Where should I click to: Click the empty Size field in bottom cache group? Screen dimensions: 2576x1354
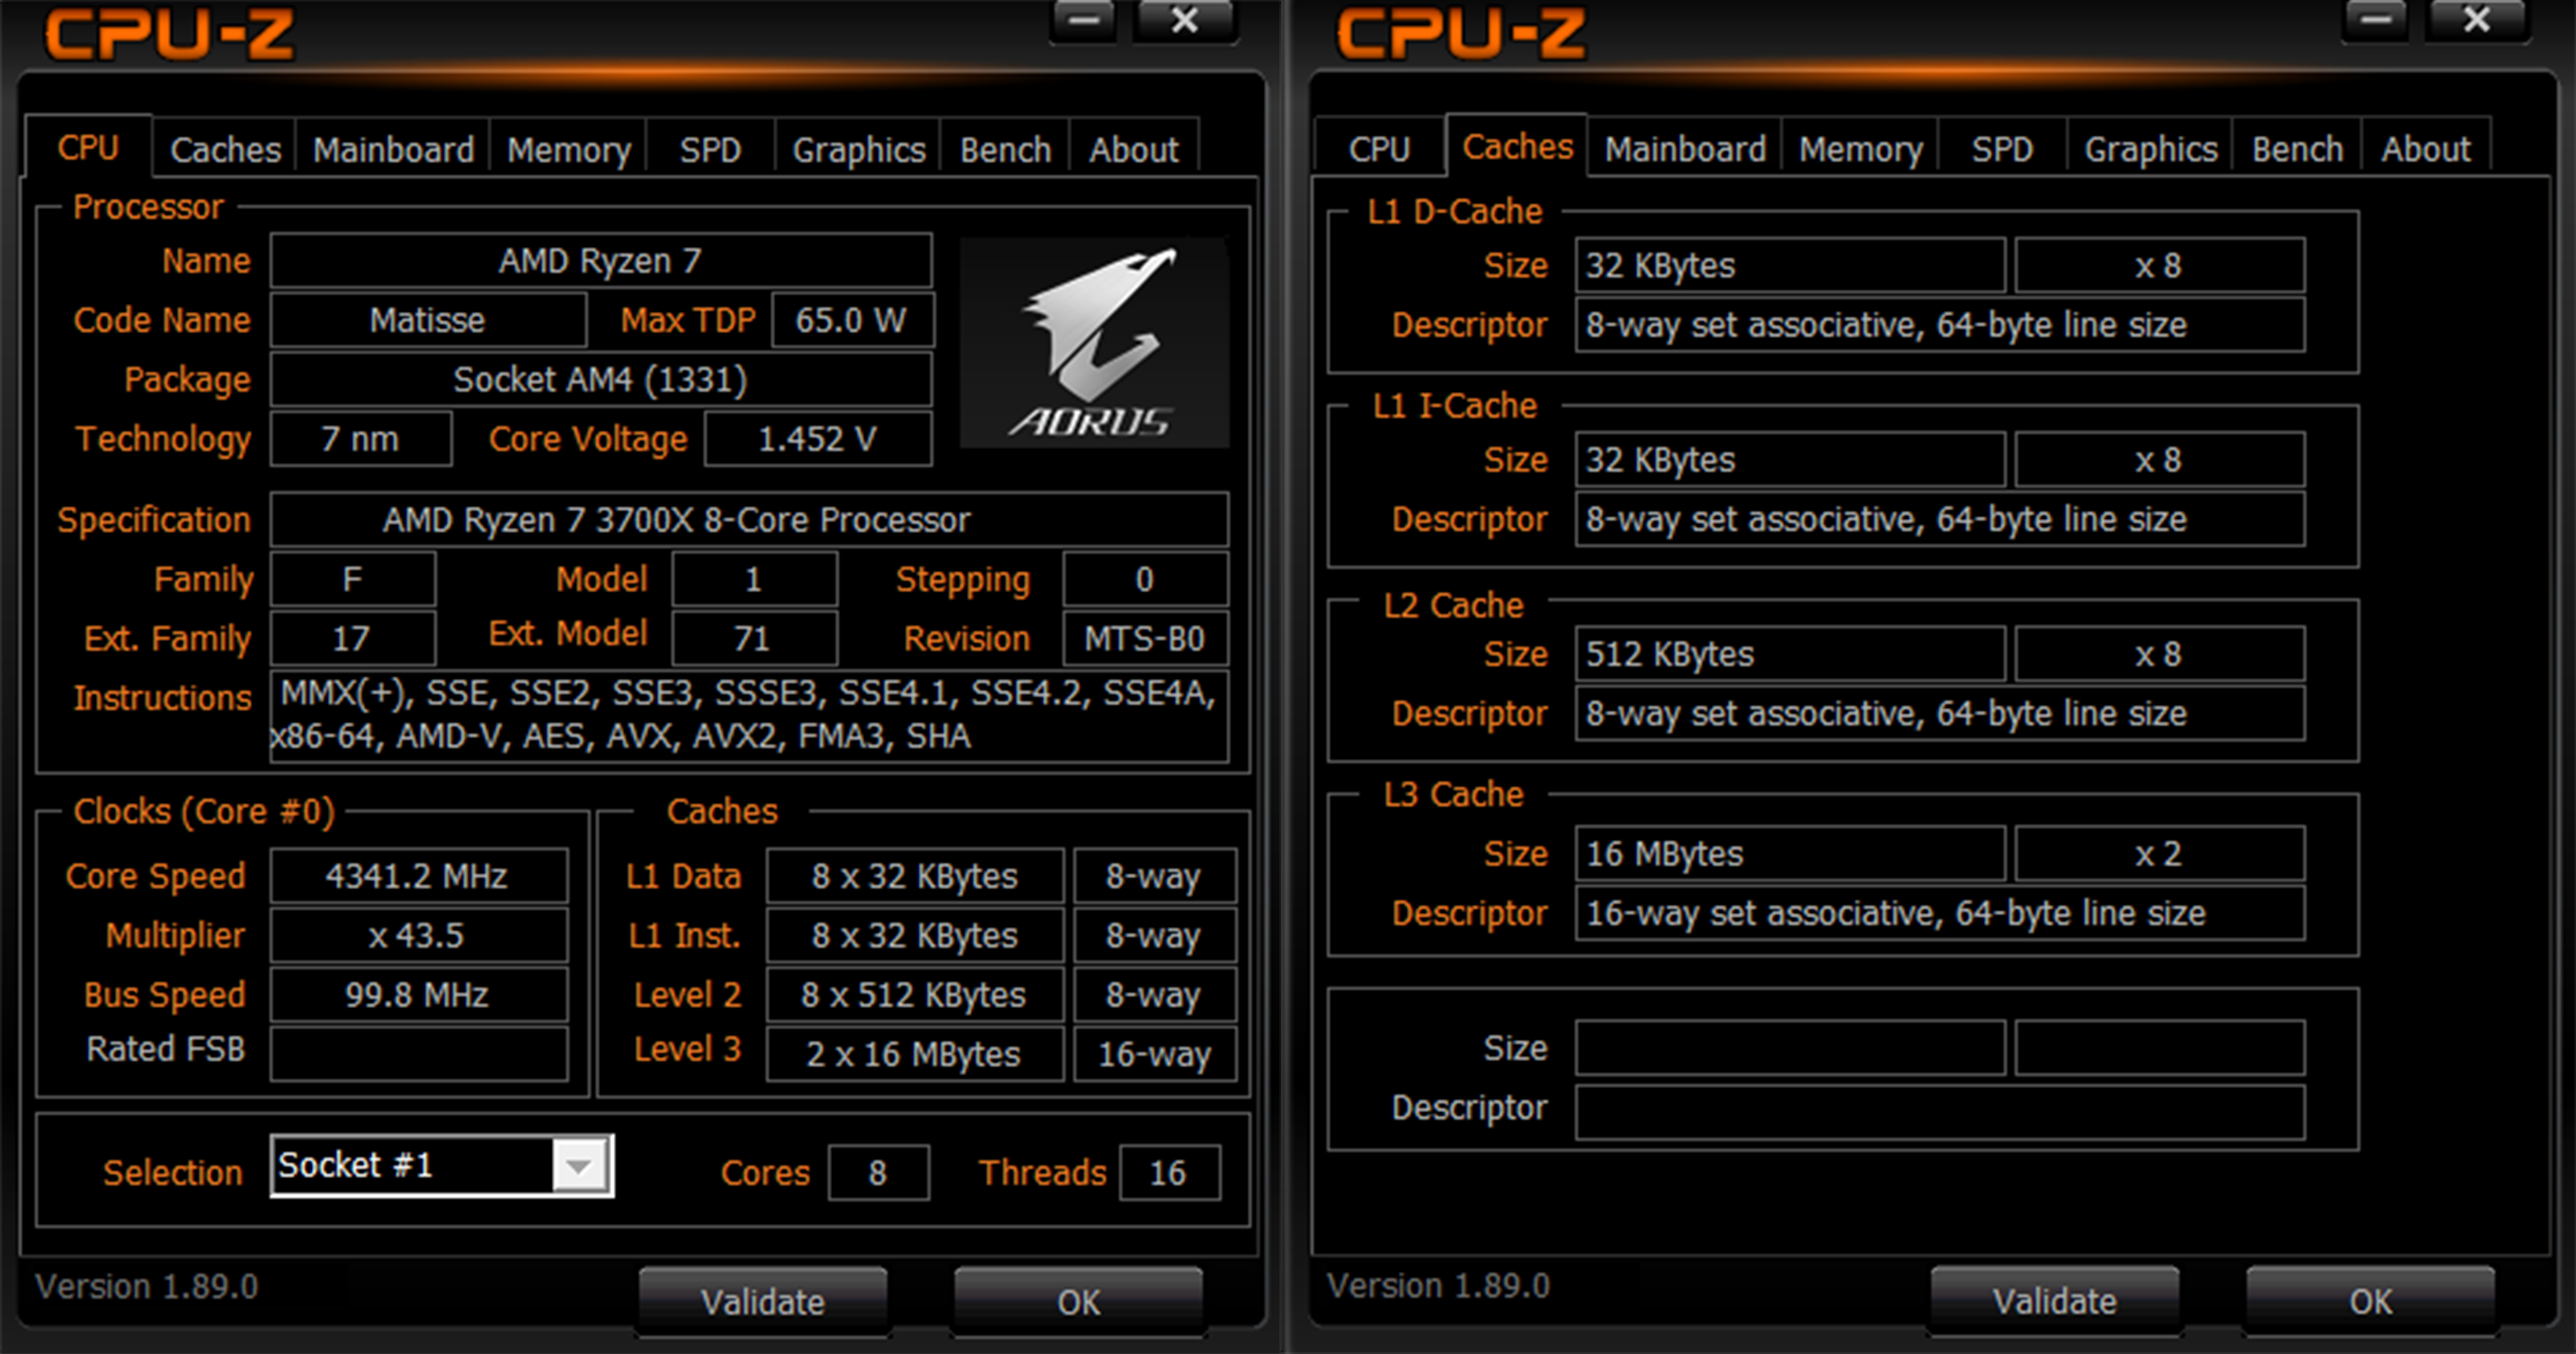point(1790,1047)
